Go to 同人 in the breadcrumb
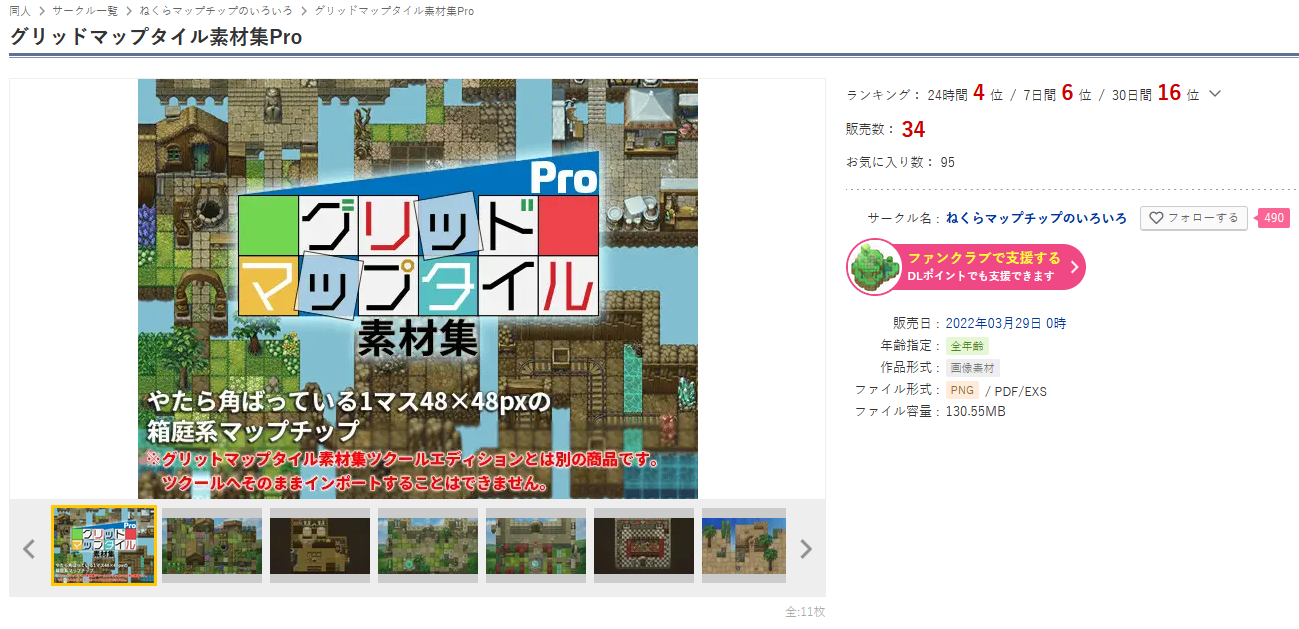 point(20,11)
